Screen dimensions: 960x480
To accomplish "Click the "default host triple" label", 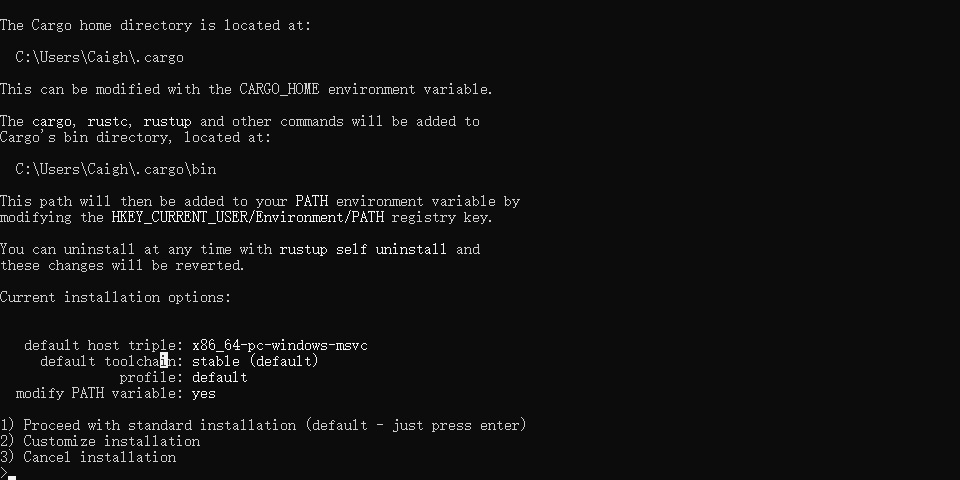I will [x=100, y=345].
